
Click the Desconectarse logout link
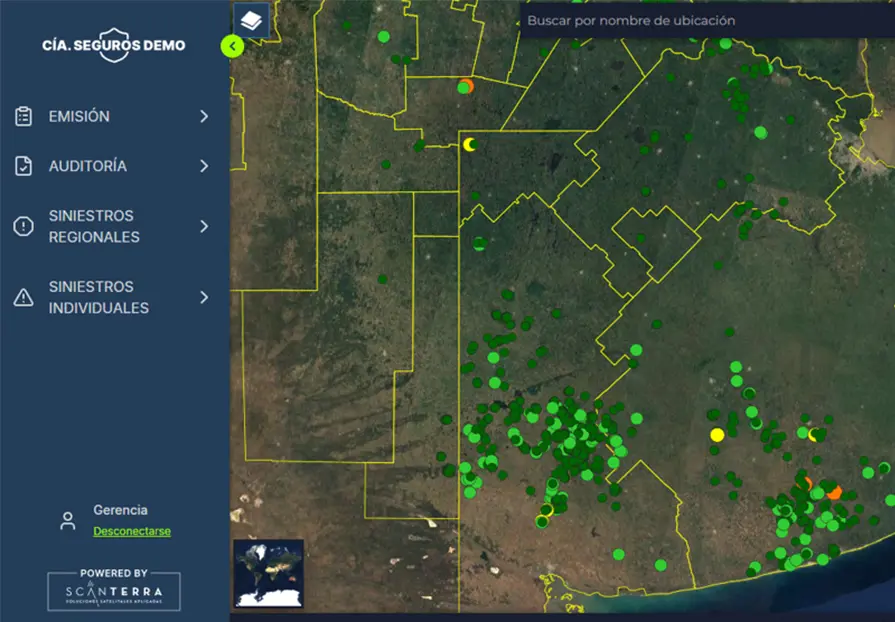pos(132,532)
